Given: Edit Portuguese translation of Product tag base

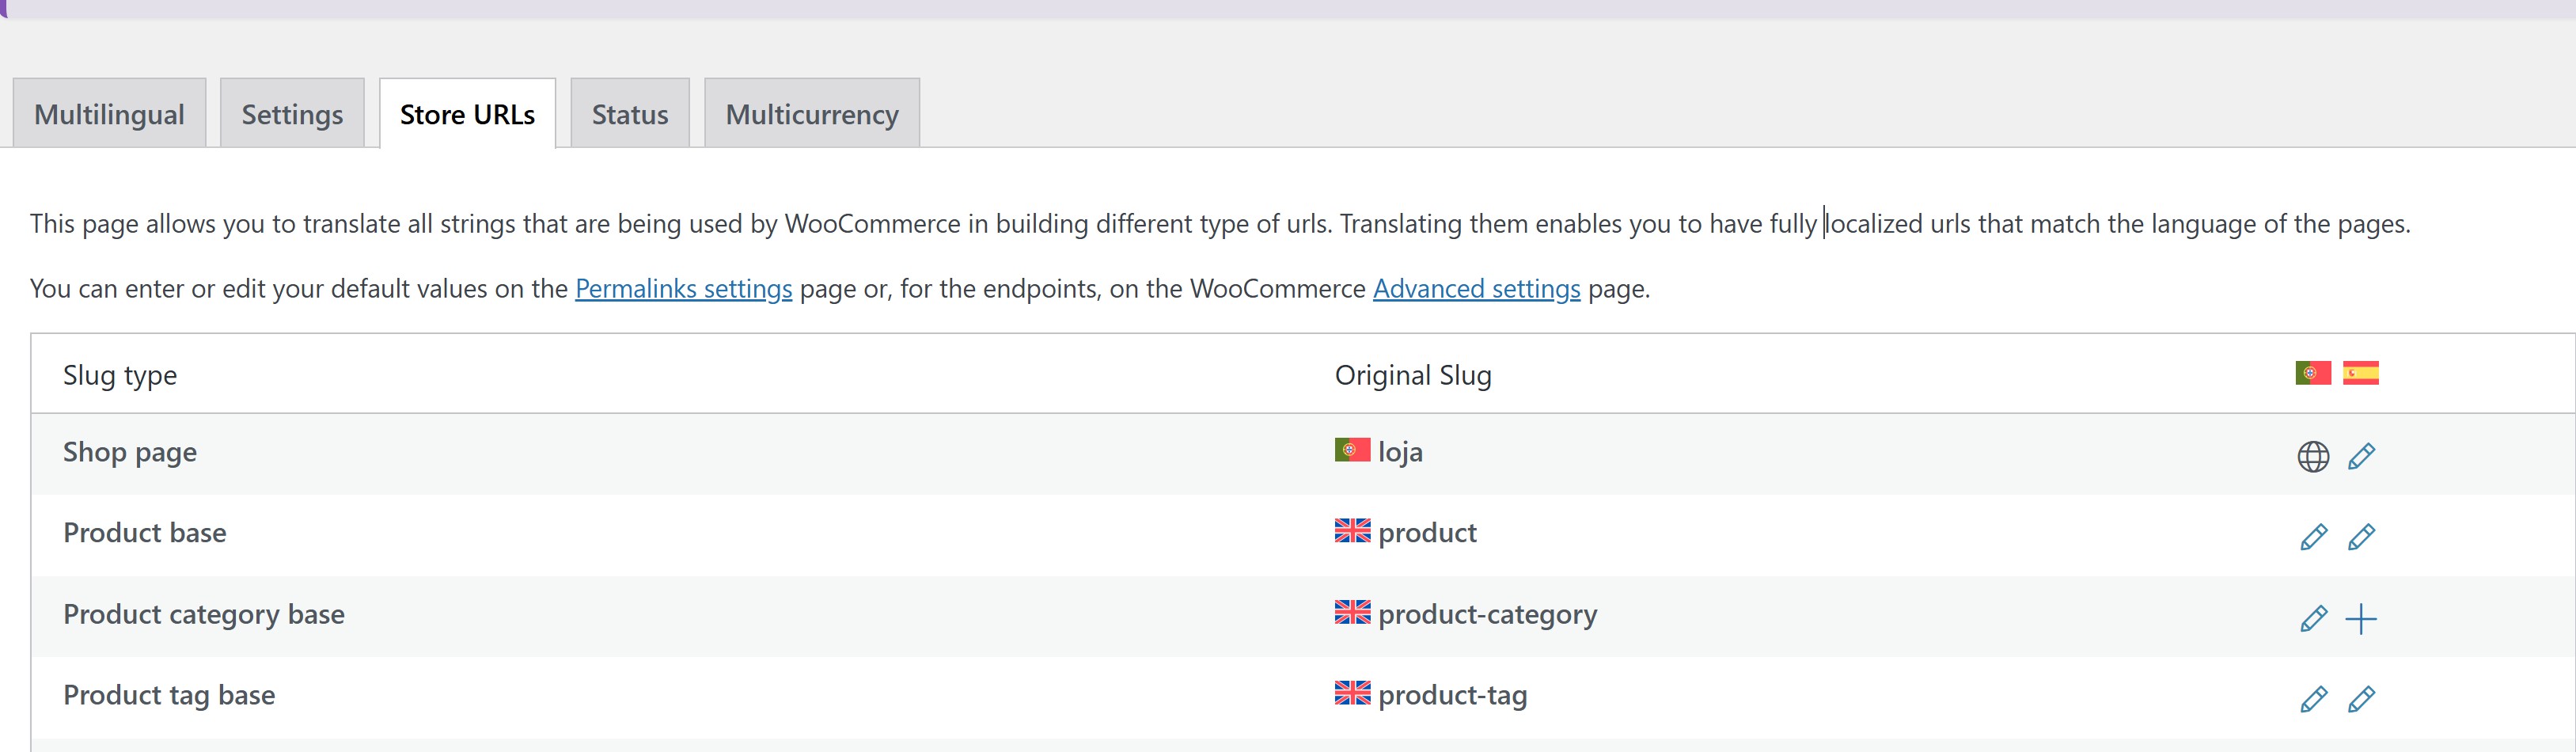Looking at the screenshot, I should [2313, 699].
